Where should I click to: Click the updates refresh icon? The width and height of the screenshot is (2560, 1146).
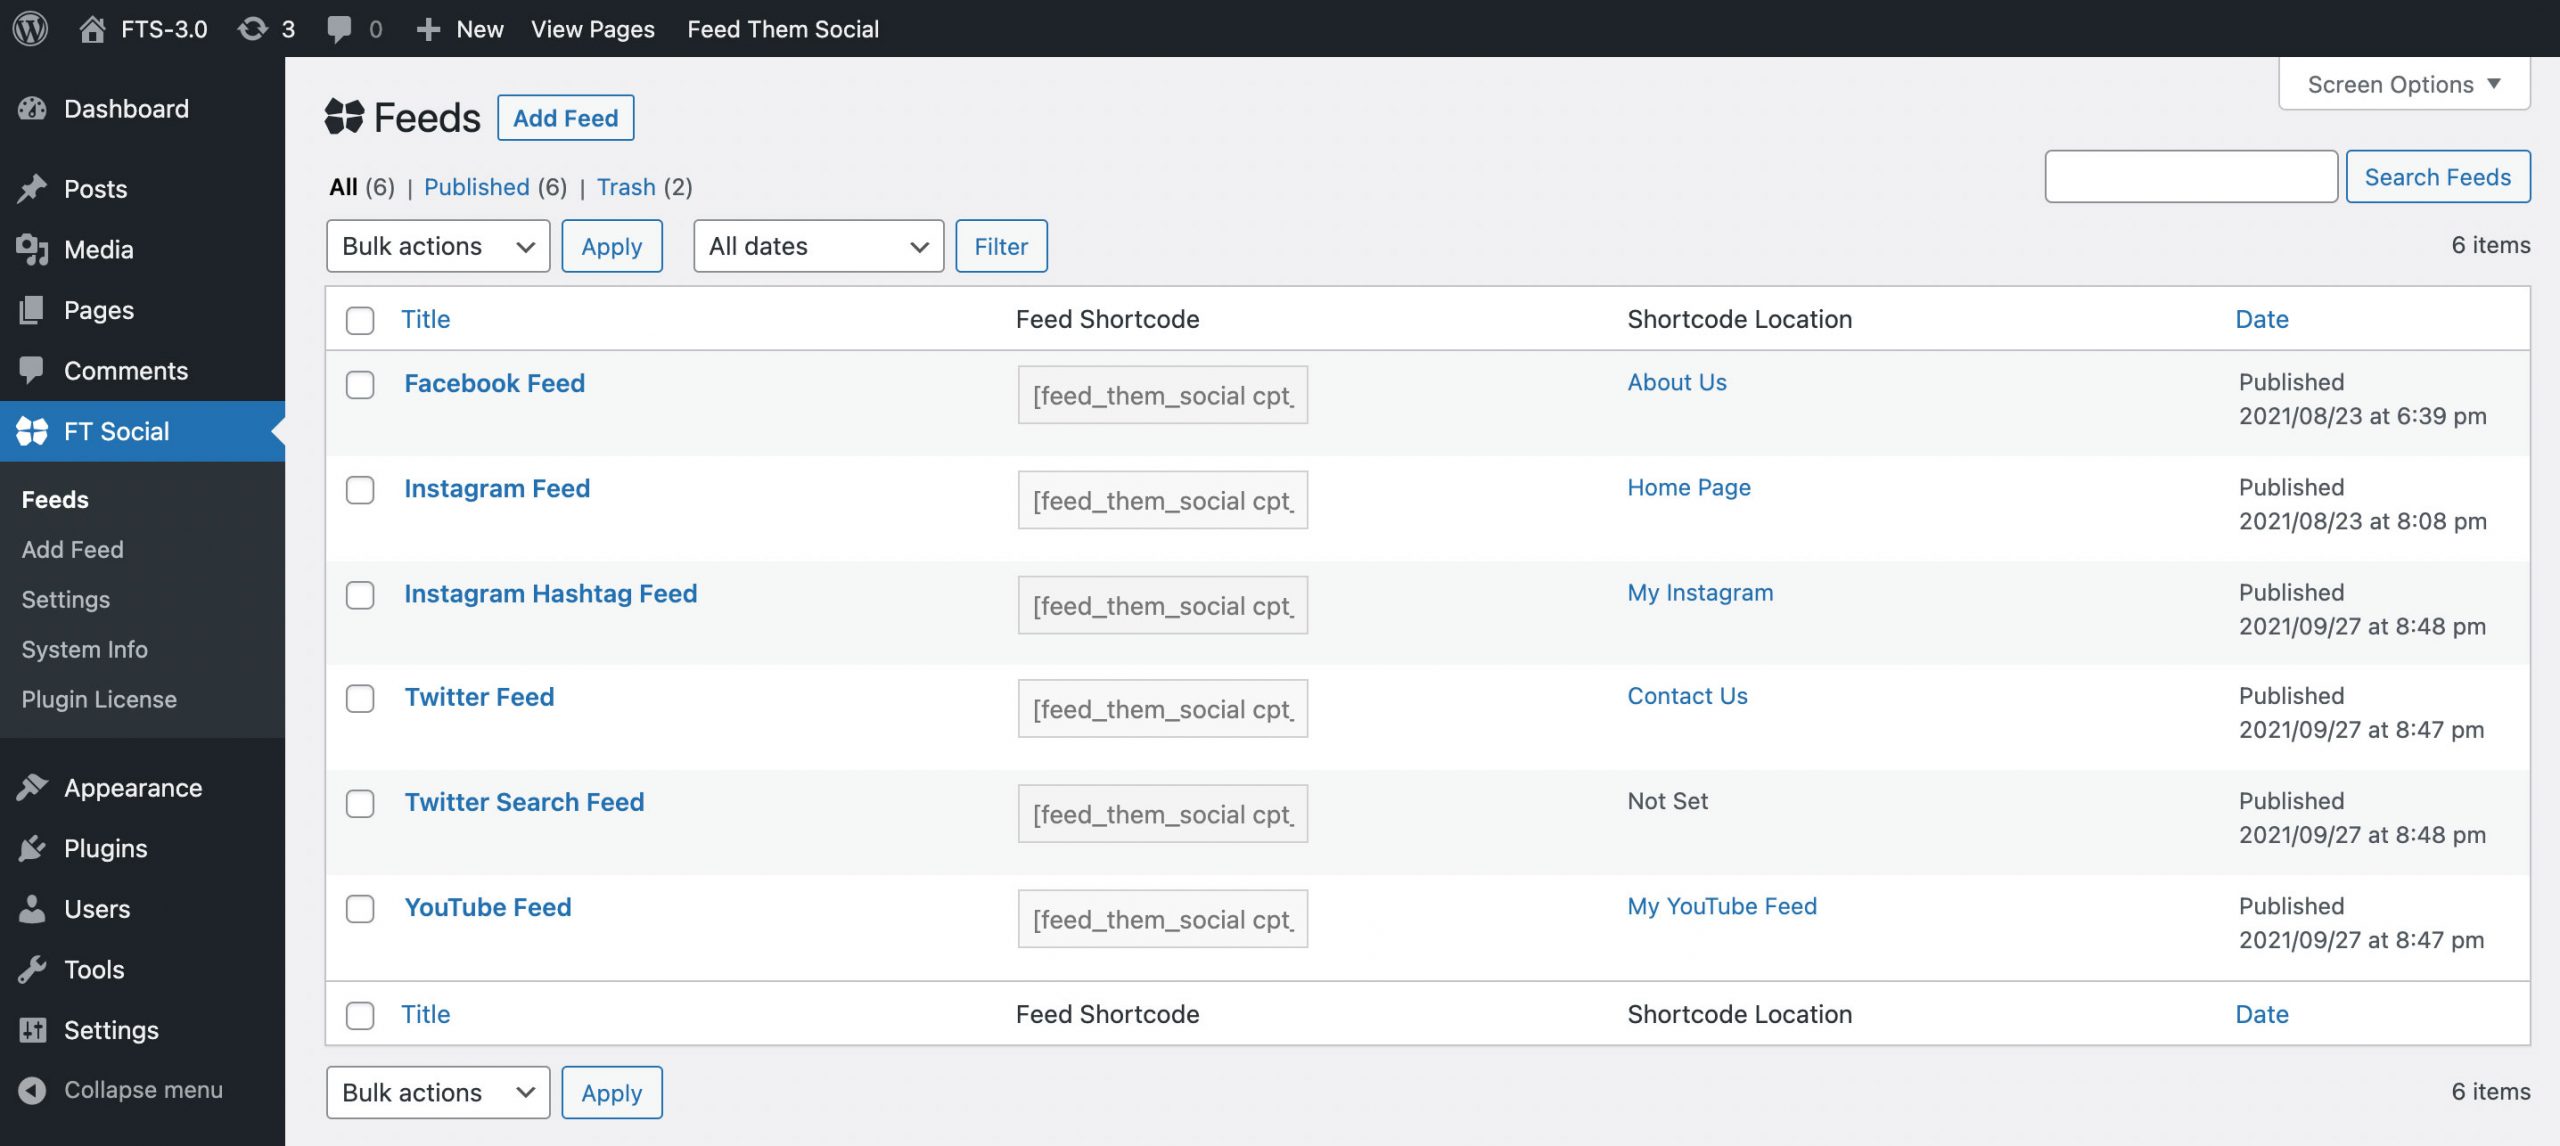(252, 29)
